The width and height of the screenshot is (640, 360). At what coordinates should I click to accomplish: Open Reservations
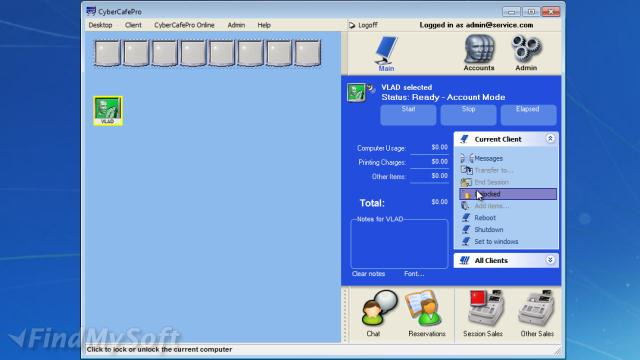point(426,313)
